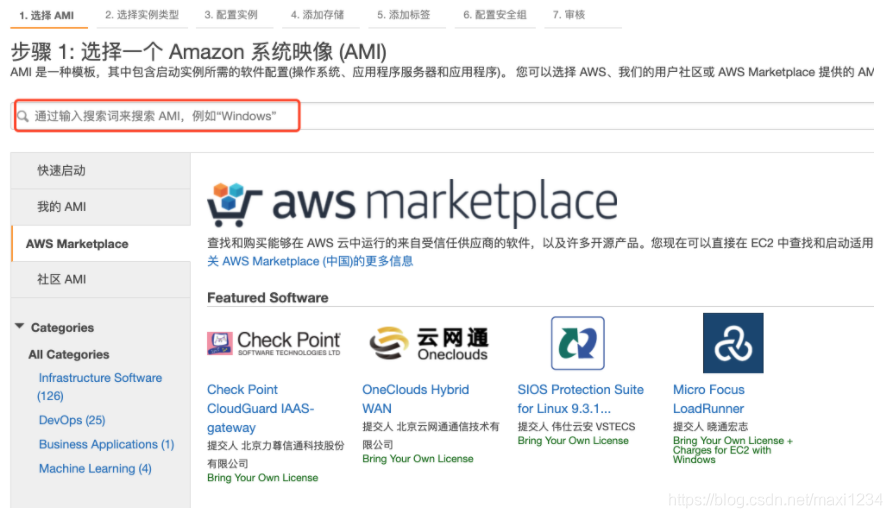
Task: Click the search magnifier icon
Action: click(23, 117)
